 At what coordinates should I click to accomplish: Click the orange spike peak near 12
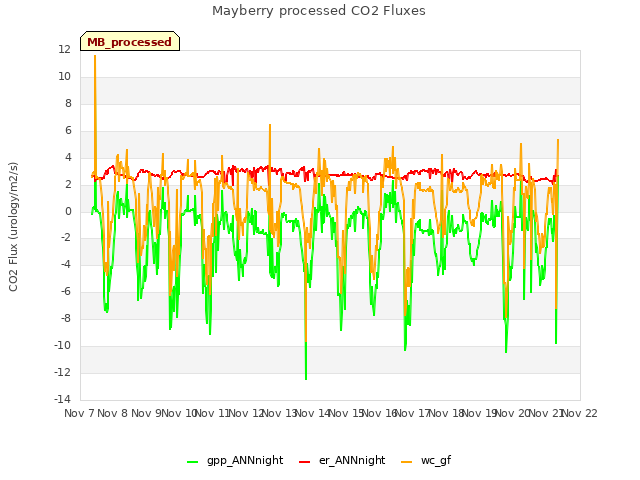click(x=95, y=56)
